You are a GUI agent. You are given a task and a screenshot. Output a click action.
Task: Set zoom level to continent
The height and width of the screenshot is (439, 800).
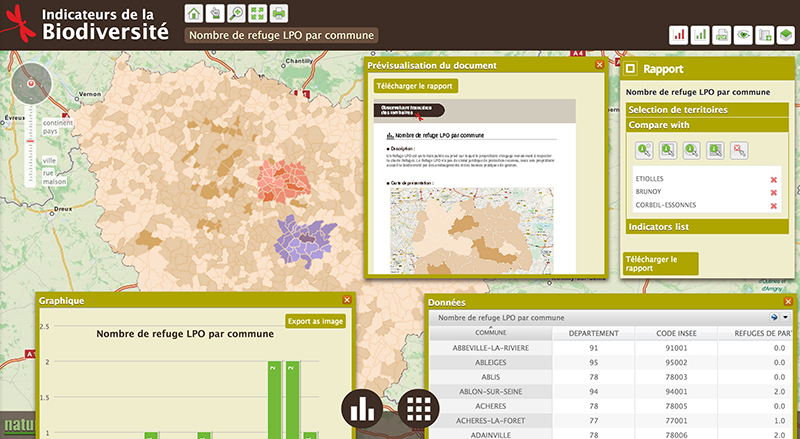(58, 123)
